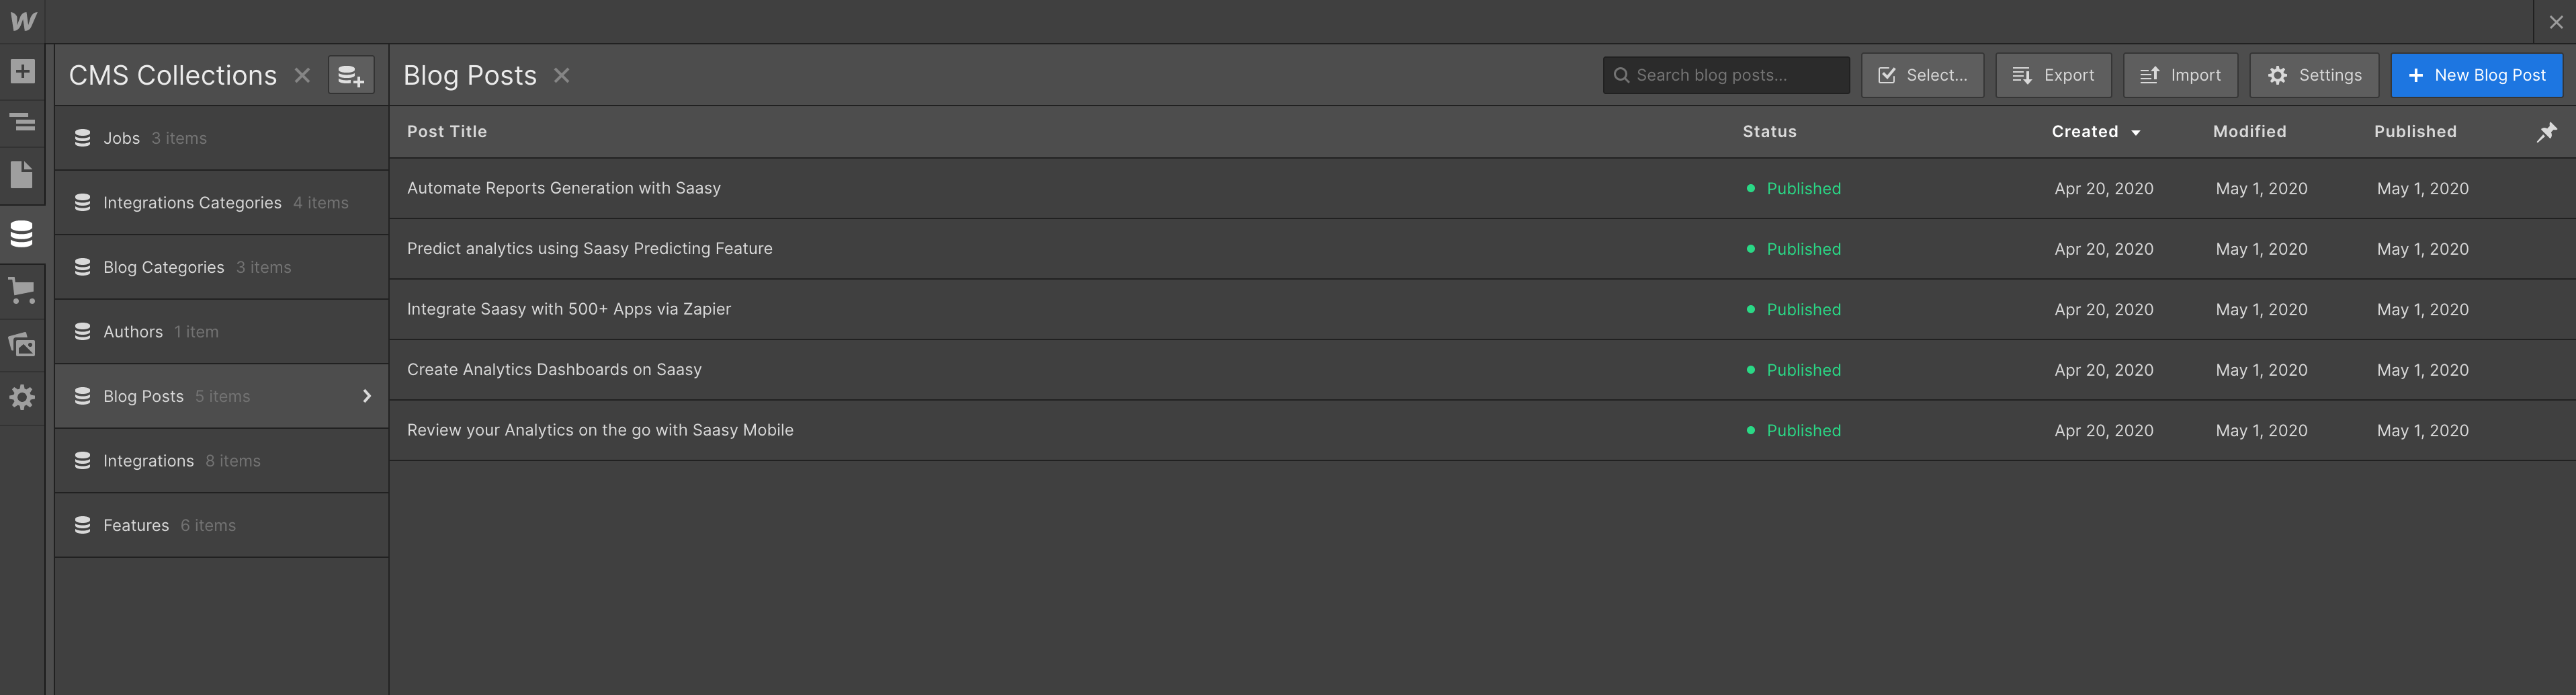Click the add new collection icon
The height and width of the screenshot is (695, 2576).
(351, 75)
